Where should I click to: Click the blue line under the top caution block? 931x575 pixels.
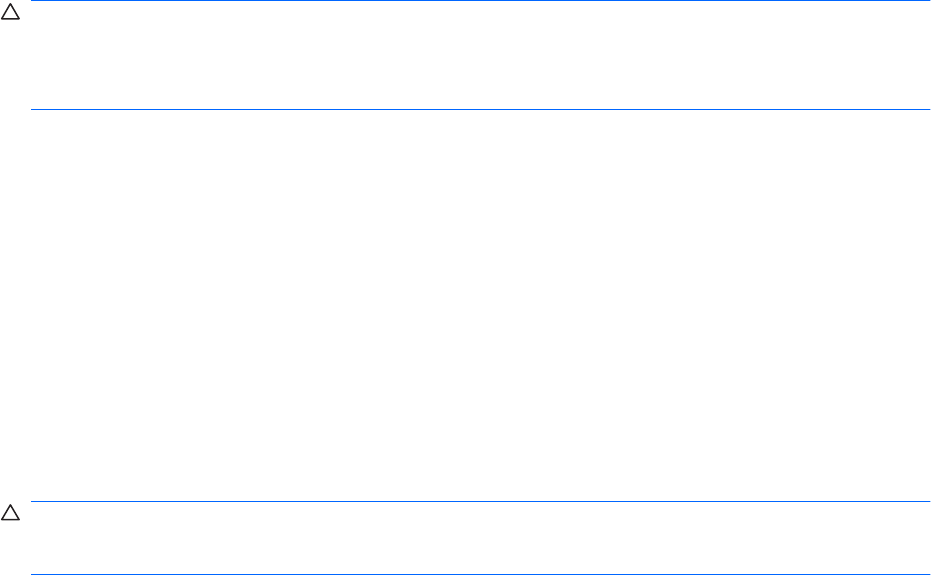tap(480, 109)
